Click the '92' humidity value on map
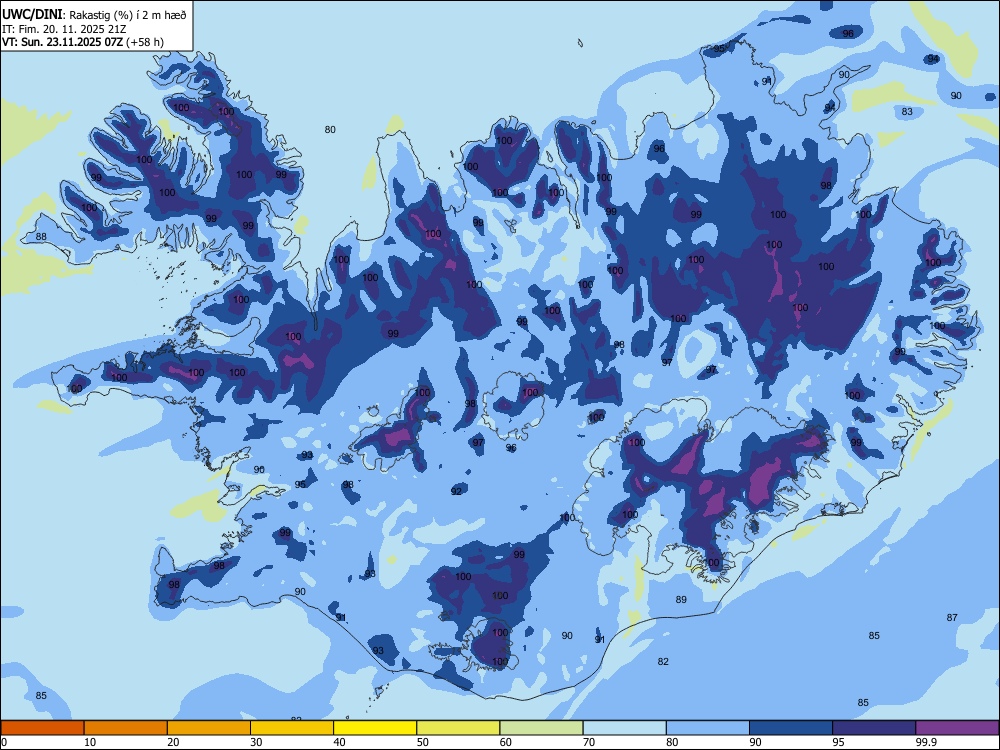This screenshot has width=1000, height=750. pos(457,491)
